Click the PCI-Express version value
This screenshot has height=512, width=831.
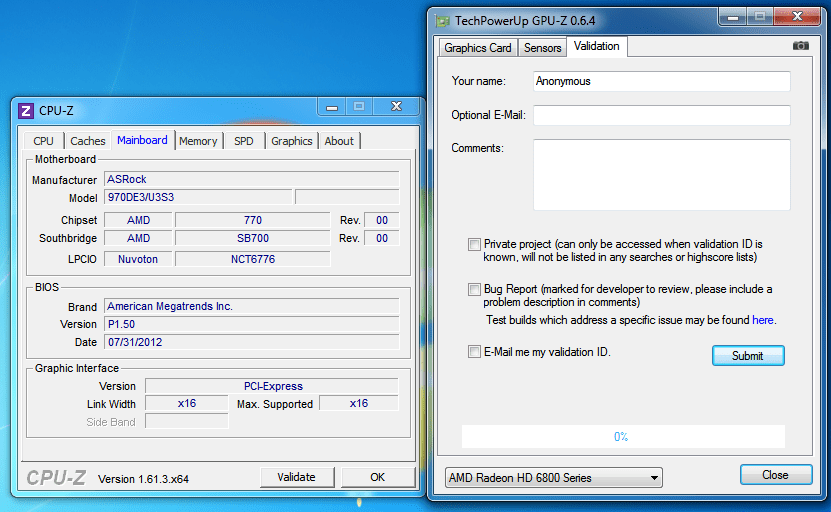[x=272, y=386]
